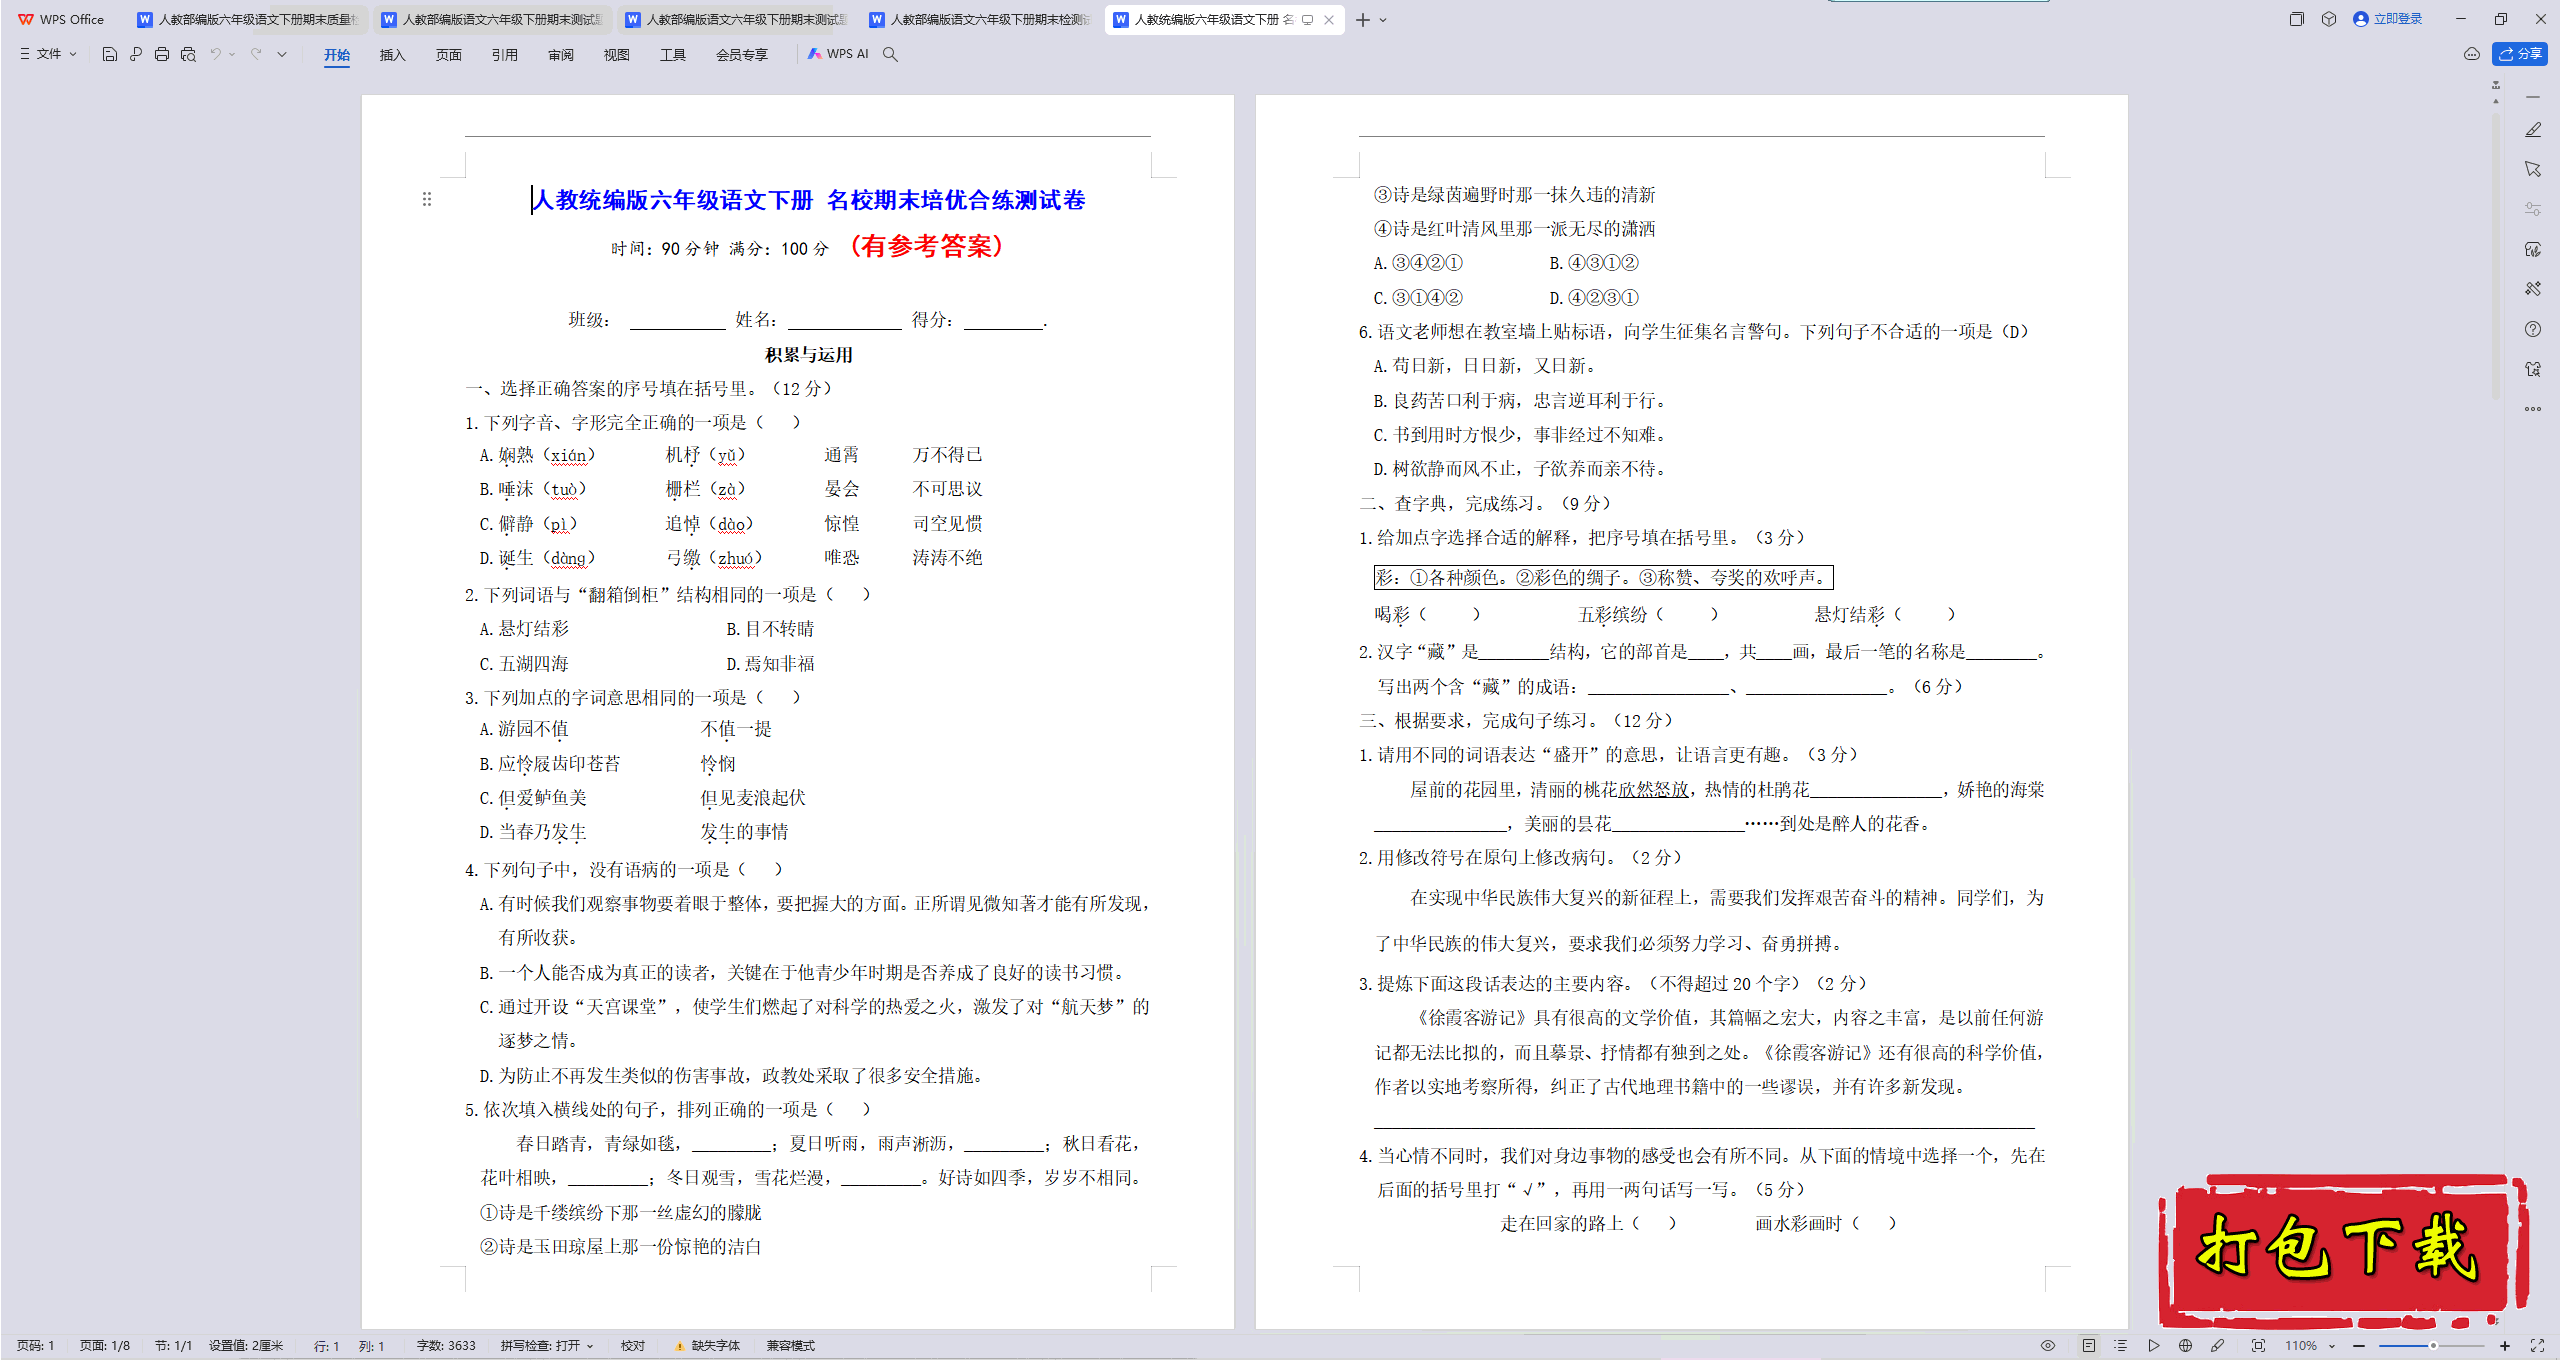The image size is (2560, 1360).
Task: Close the active document tab
Action: (1329, 20)
